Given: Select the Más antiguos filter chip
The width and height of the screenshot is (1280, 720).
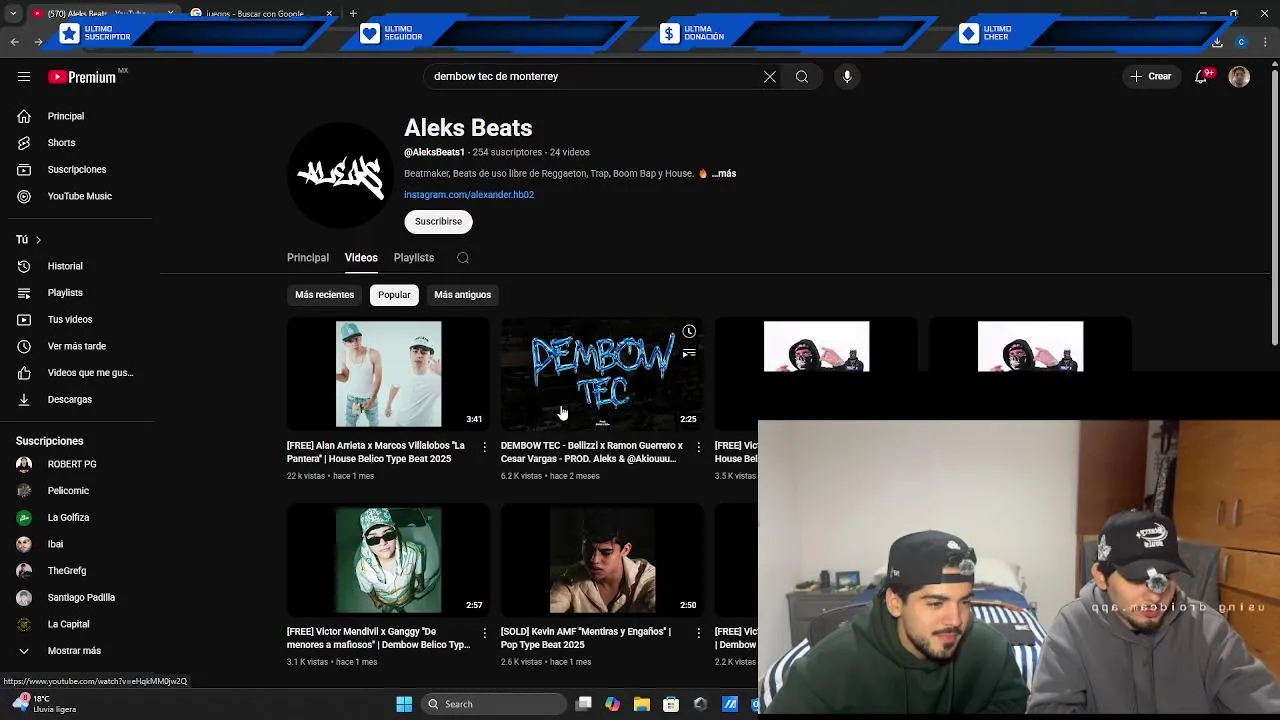Looking at the screenshot, I should pos(463,295).
